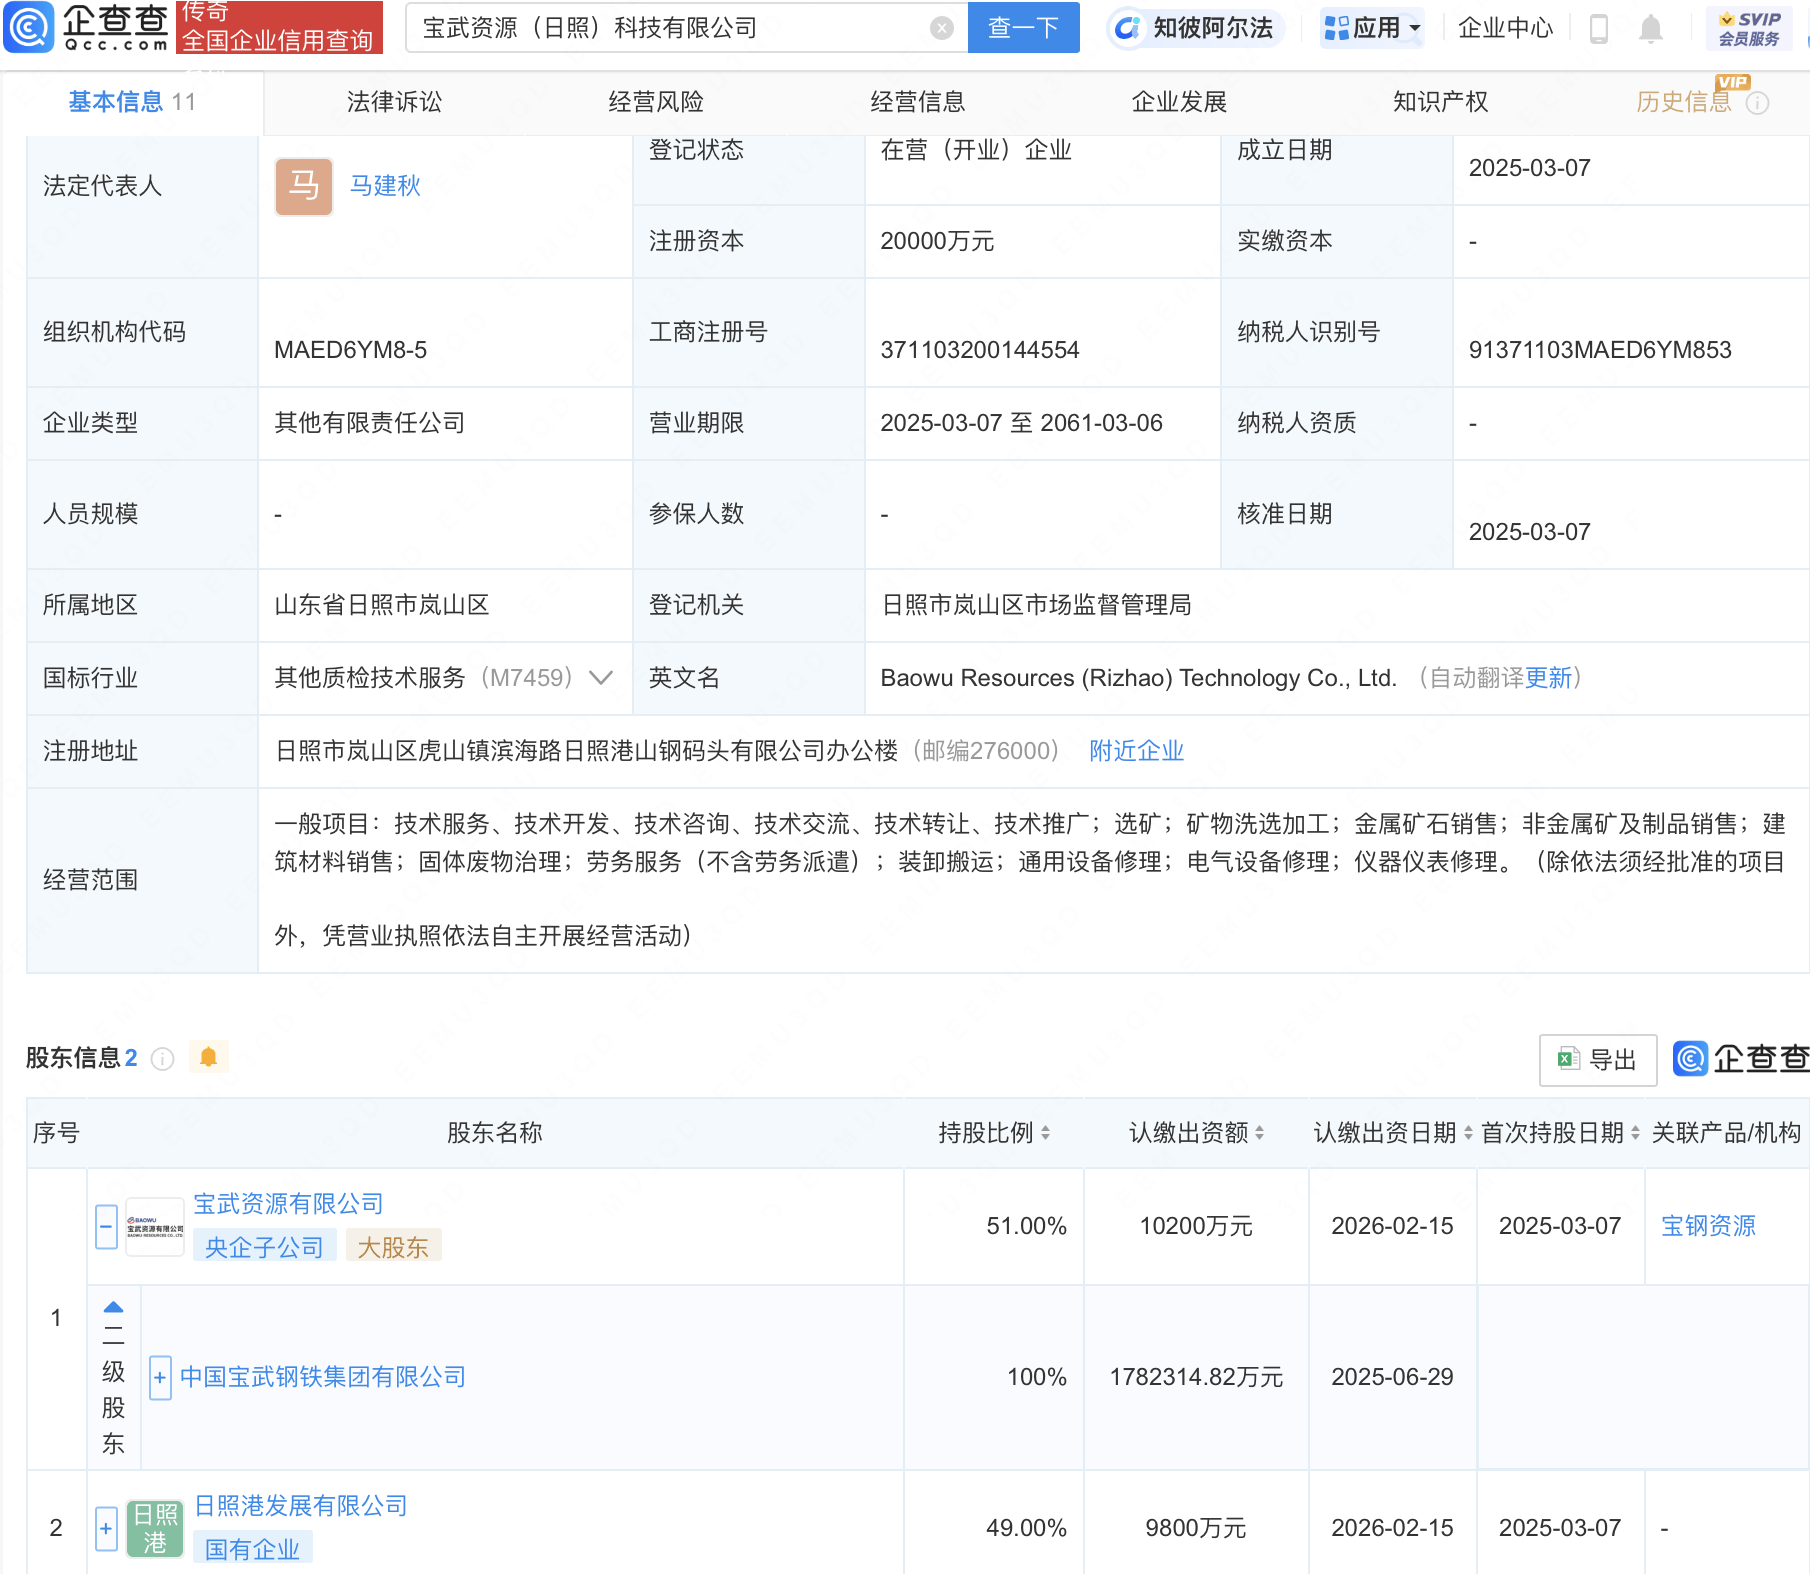Click the info icon next to 股东信息
This screenshot has height=1574, width=1810.
[162, 1058]
